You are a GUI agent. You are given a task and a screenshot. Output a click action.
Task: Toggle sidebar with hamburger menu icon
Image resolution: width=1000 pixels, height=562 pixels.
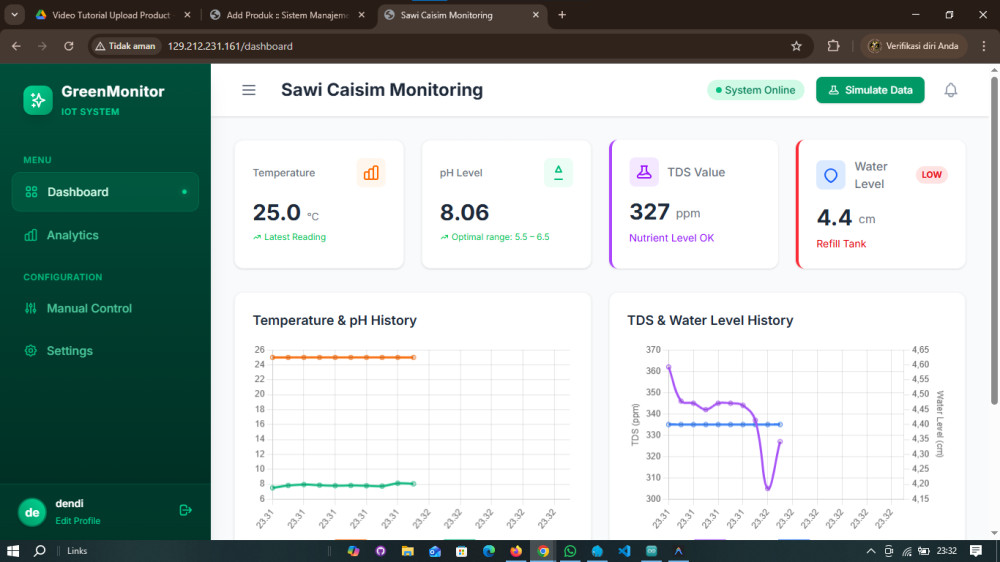pos(249,90)
